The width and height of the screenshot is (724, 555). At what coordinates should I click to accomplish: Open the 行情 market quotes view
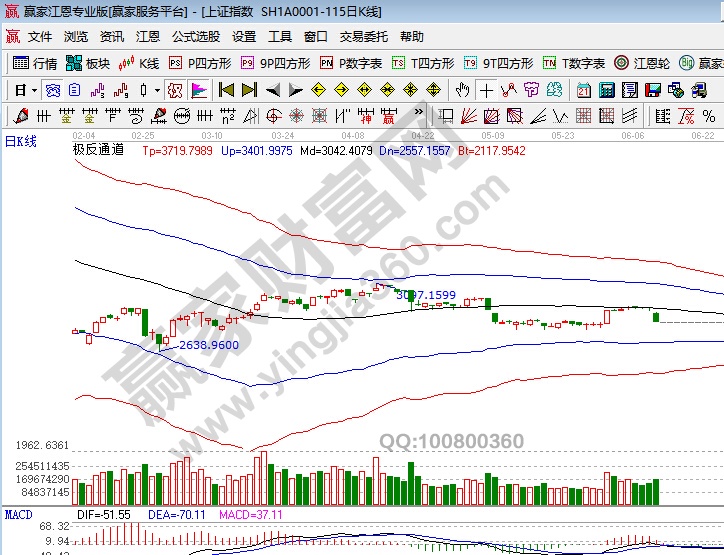click(x=35, y=63)
